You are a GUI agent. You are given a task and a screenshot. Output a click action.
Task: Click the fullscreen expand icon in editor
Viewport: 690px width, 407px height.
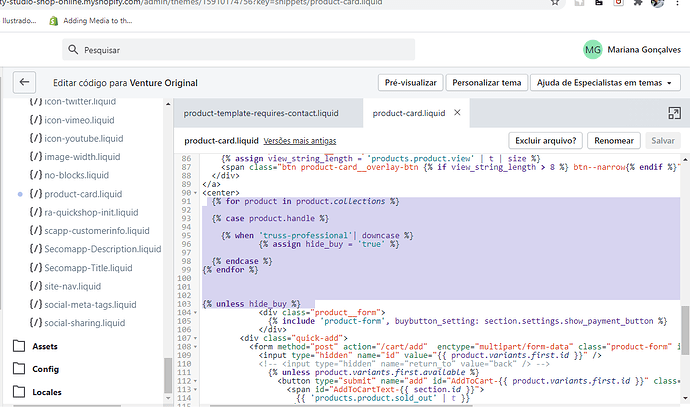[x=674, y=114]
